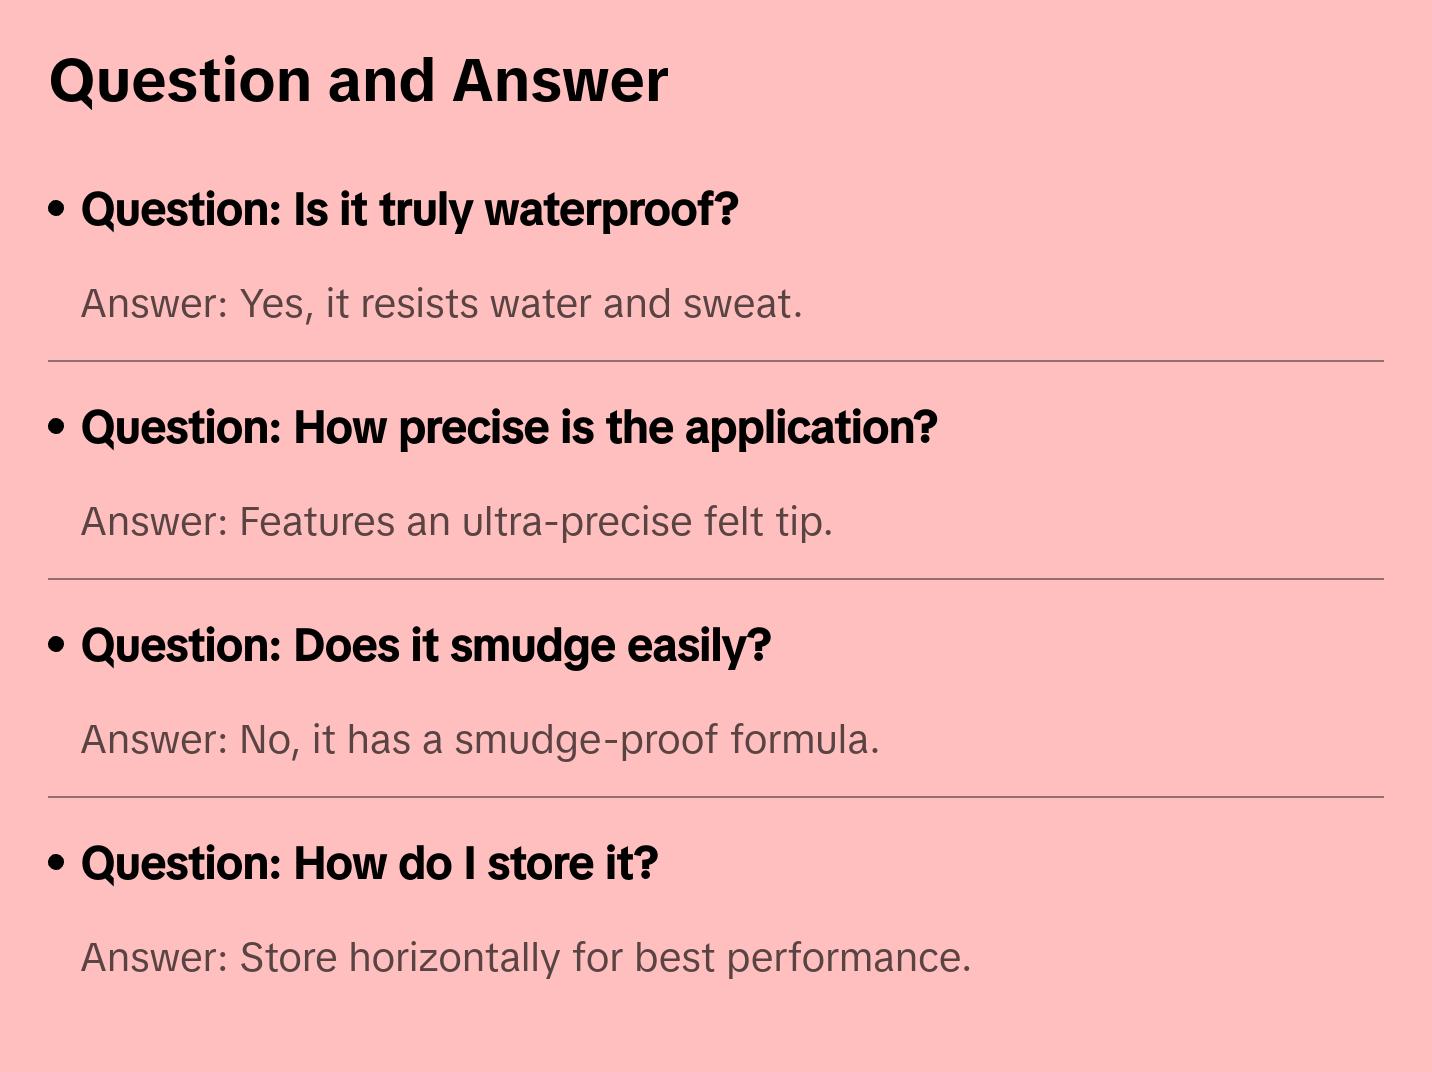Image resolution: width=1432 pixels, height=1072 pixels.
Task: Click the answer about resisting water and sweat
Action: click(x=441, y=304)
